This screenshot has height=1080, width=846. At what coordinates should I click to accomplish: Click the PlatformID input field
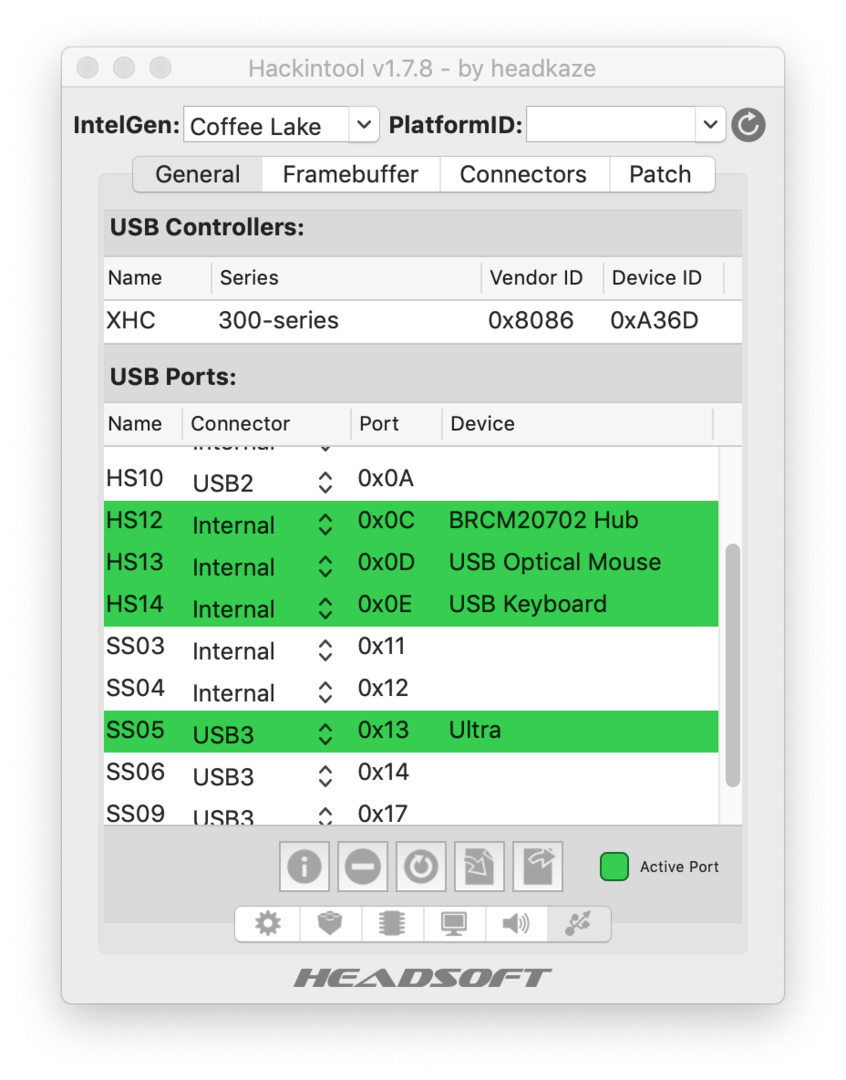[x=611, y=125]
